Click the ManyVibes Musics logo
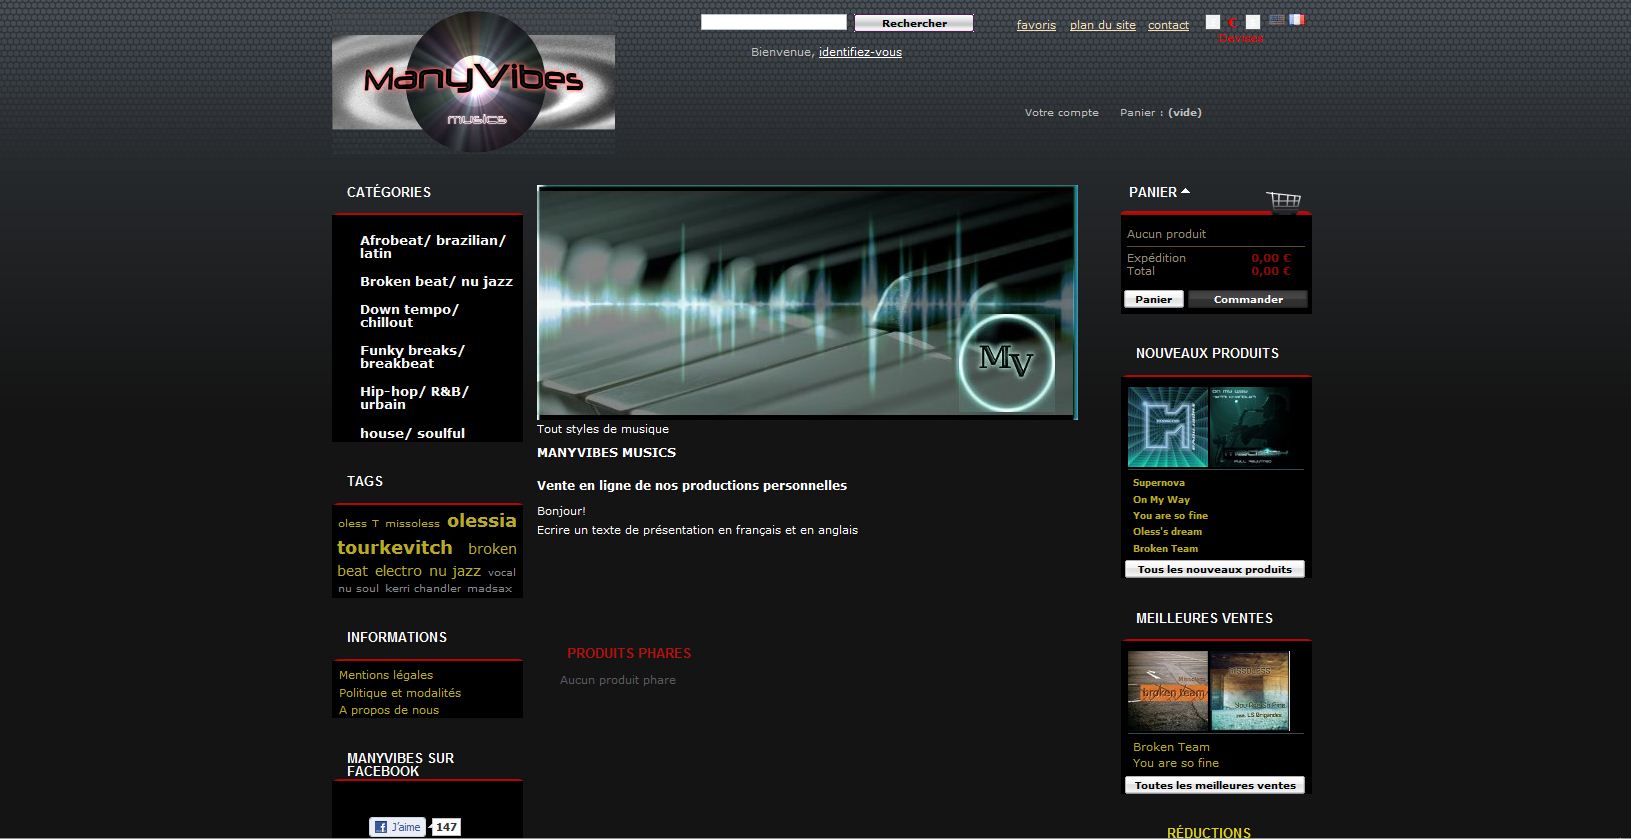This screenshot has height=839, width=1631. (473, 83)
